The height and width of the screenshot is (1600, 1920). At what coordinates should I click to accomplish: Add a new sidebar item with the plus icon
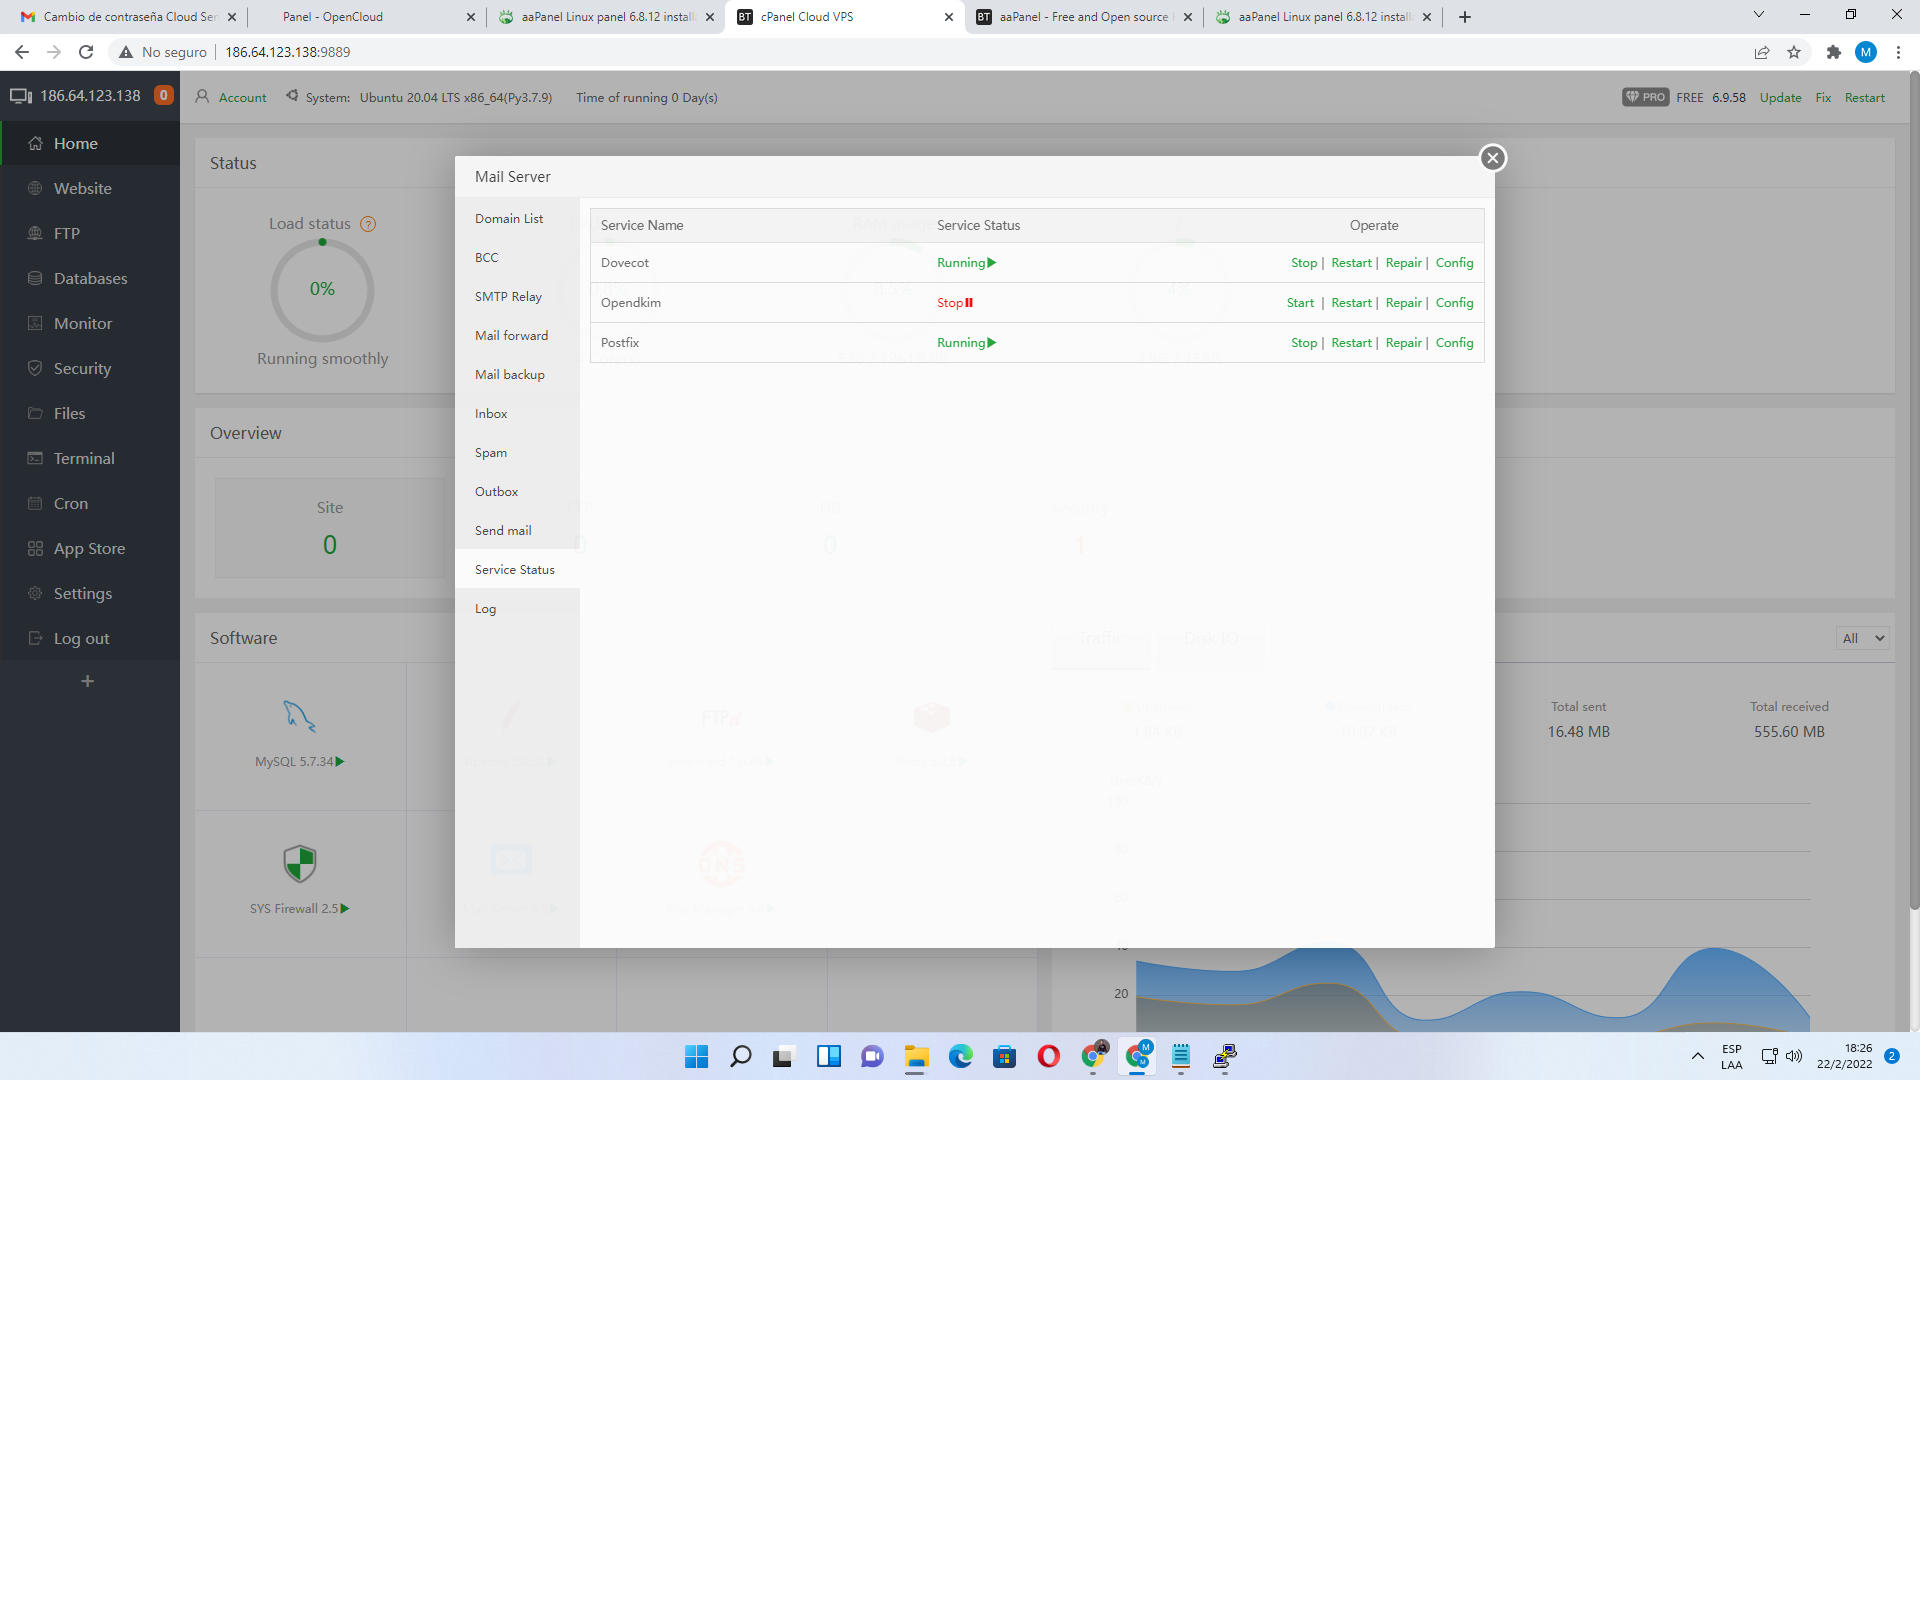(88, 681)
